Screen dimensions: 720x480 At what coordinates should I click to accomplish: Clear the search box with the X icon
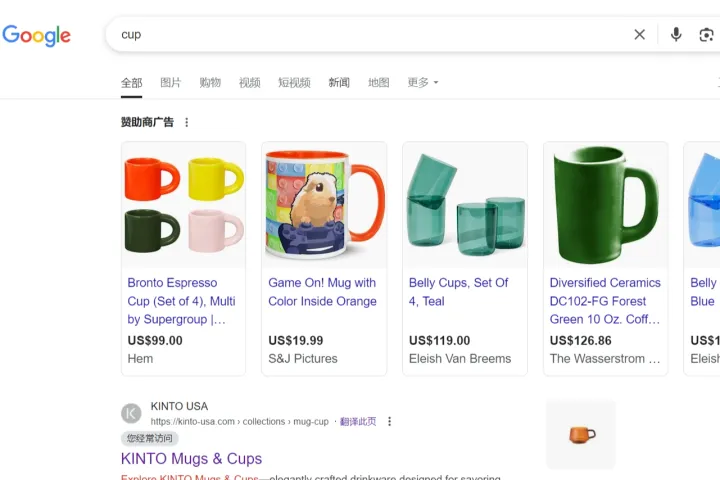pyautogui.click(x=639, y=34)
